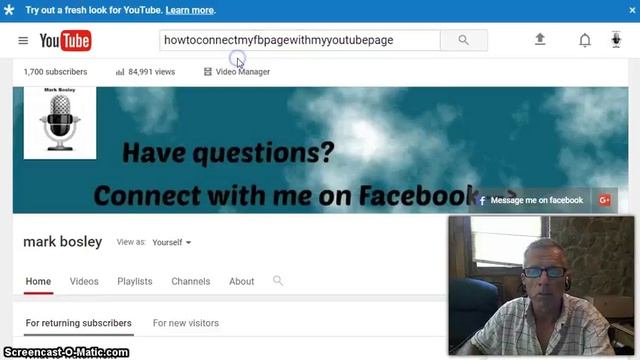Open the account avatar menu
This screenshot has width=640, height=360.
616,40
